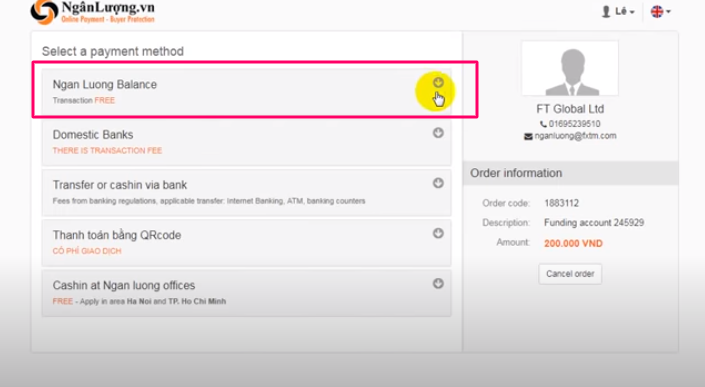Select Domestic Banks payment method
Image resolution: width=705 pixels, height=387 pixels.
246,142
